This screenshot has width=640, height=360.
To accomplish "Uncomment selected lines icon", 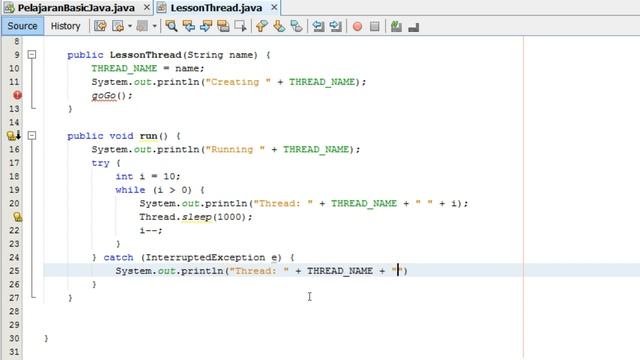I will tap(413, 27).
